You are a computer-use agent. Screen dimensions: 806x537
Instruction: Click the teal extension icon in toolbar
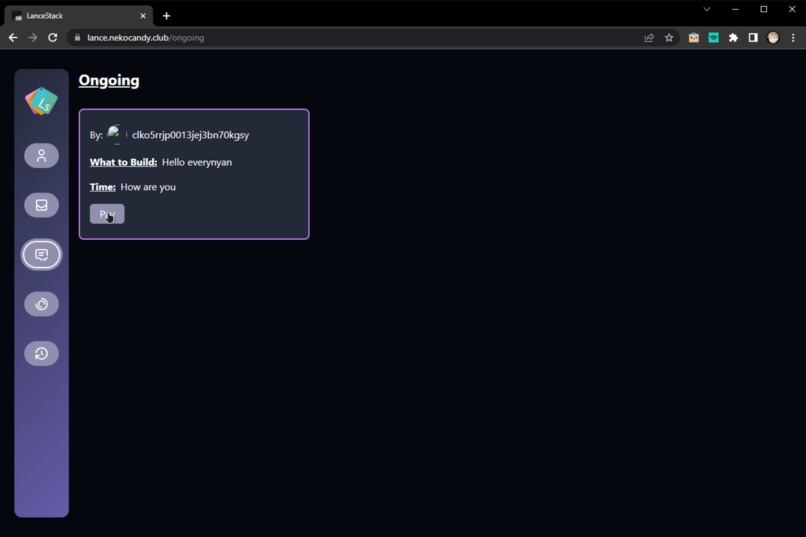pos(713,38)
